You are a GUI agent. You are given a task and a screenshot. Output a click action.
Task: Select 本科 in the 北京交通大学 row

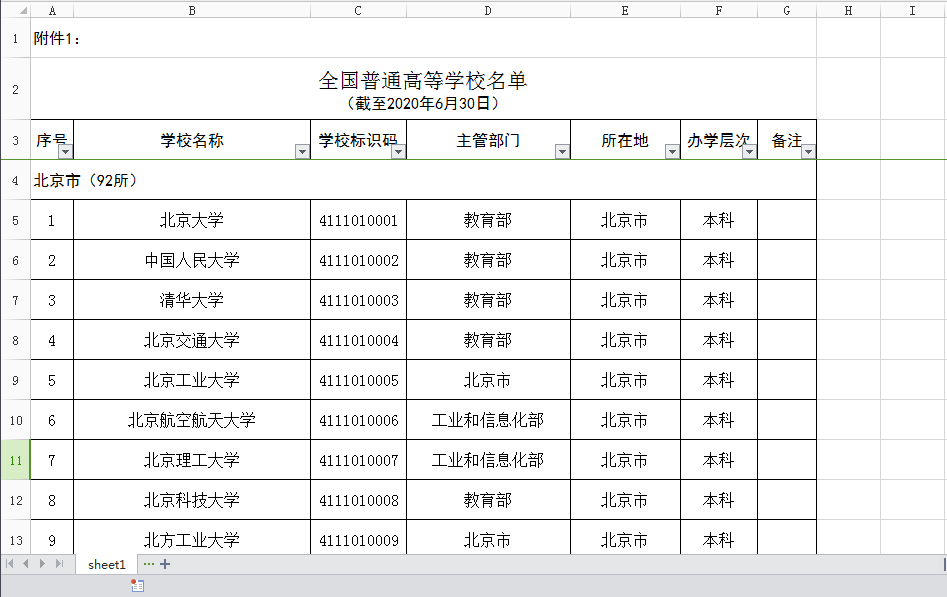click(719, 340)
